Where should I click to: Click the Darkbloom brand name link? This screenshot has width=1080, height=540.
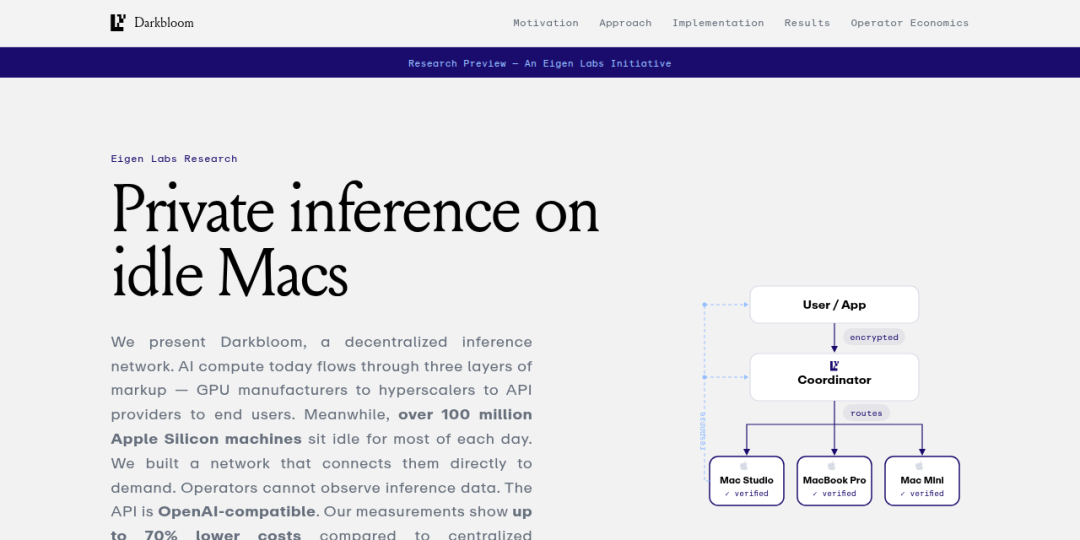click(164, 23)
